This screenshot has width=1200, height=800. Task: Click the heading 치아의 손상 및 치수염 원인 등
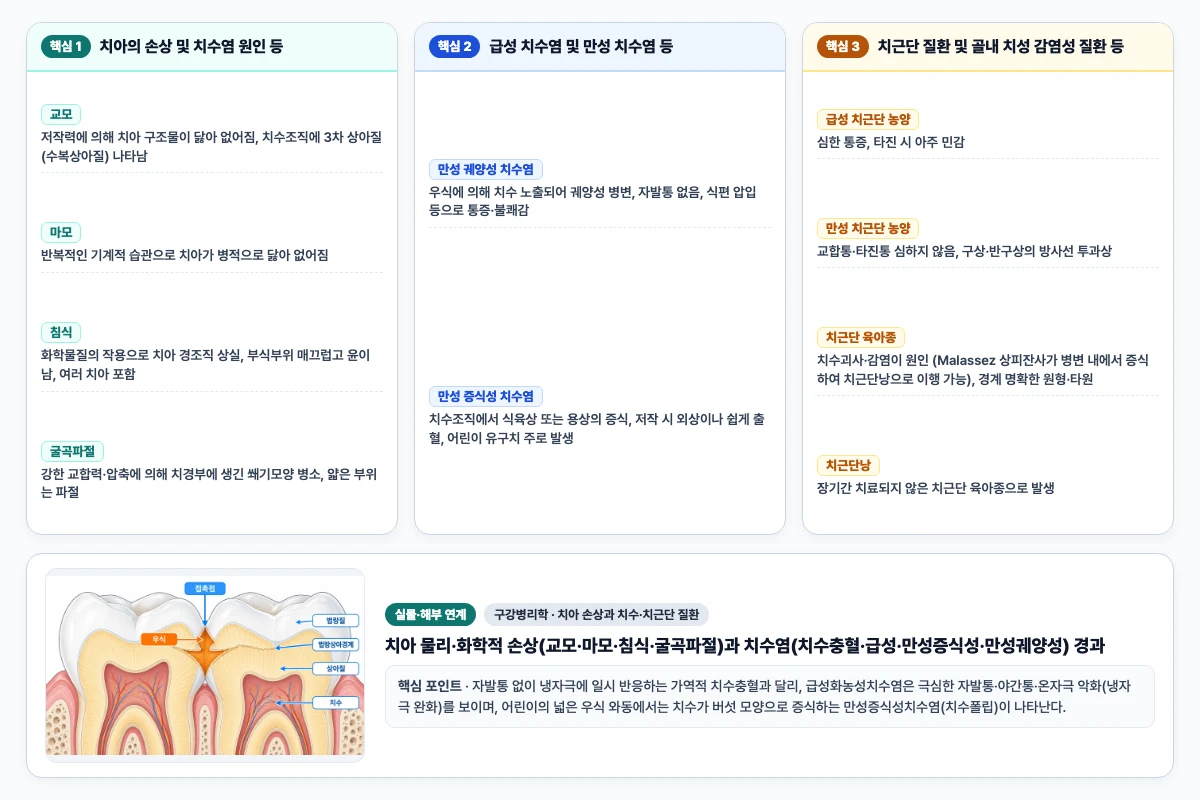coord(191,46)
